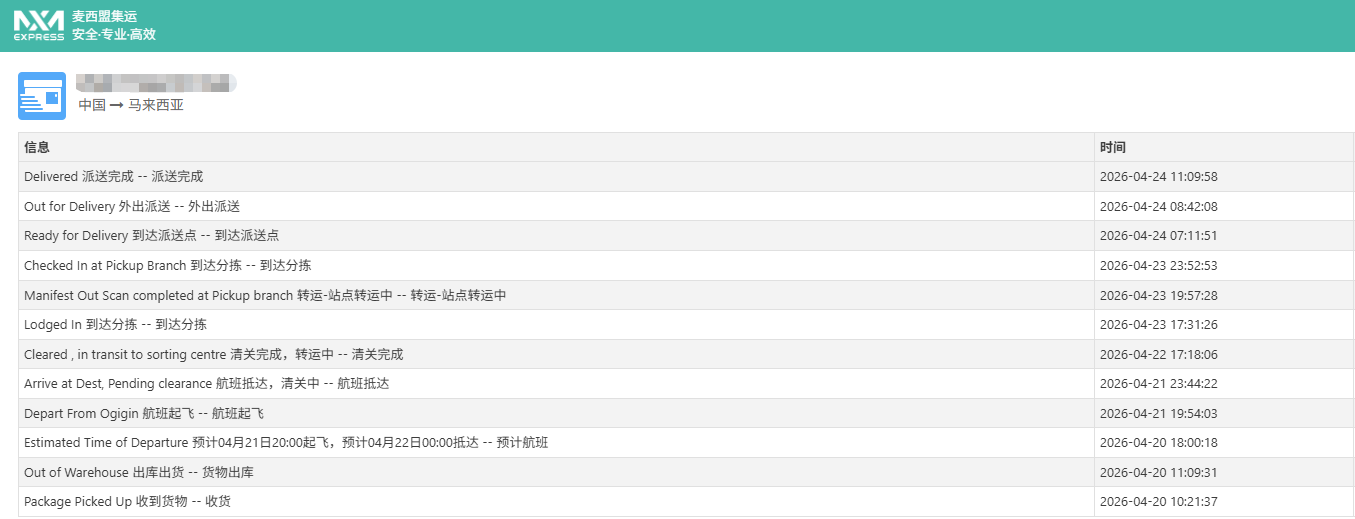Select the Delivered 派送完成 row
1355x519 pixels.
coord(113,177)
